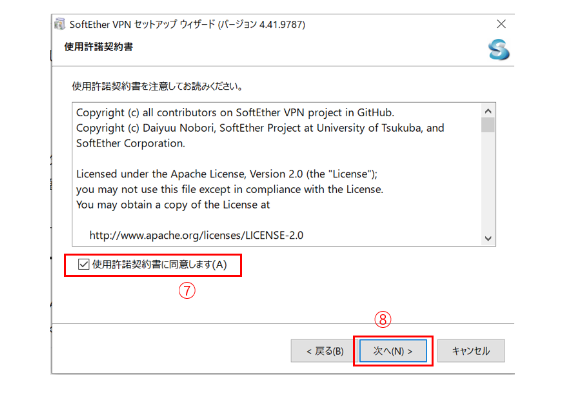
Task: Click the 'Copyright (c) Daiyuu Nobori' line
Action: click(x=260, y=128)
